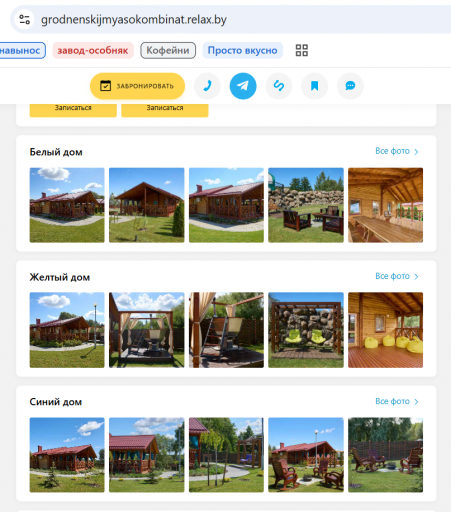The height and width of the screenshot is (512, 451).
Task: Open Желтый дом photo with yellow bean bags
Action: (x=386, y=330)
